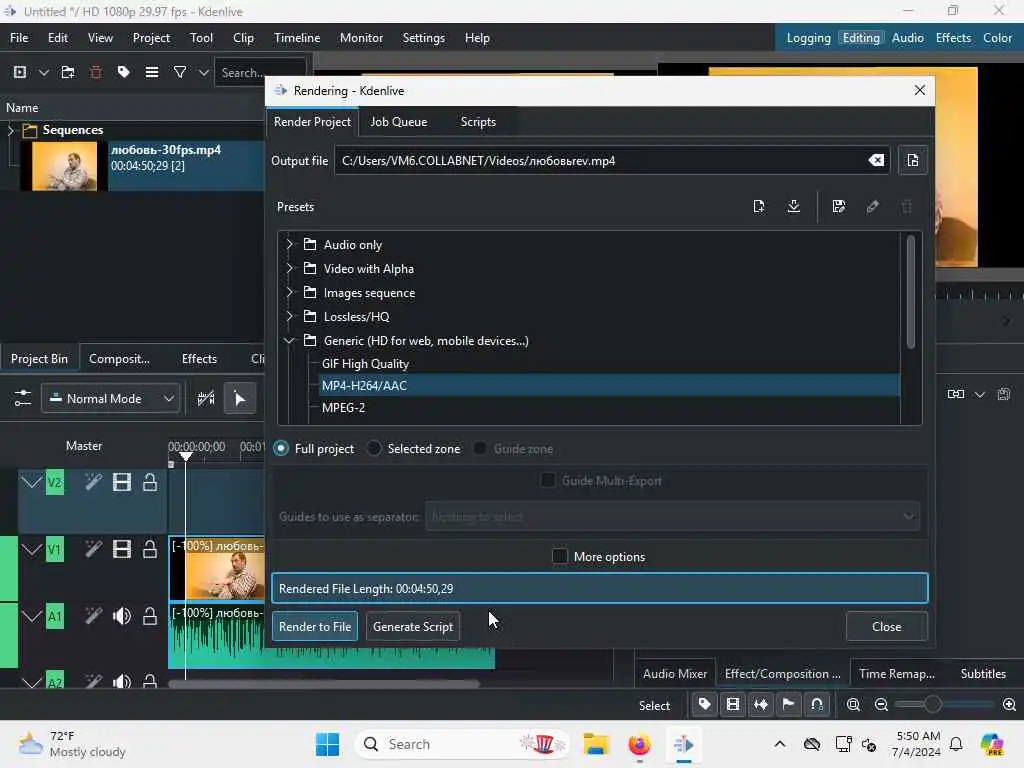Open the bin hamburger options menu
Screen dimensions: 1024x768
click(x=152, y=72)
